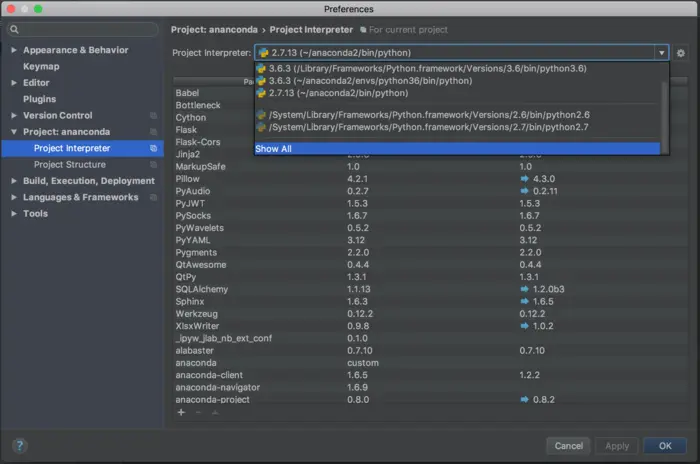This screenshot has height=464, width=700.
Task: Click Pillow upgrade arrow icon
Action: coord(525,179)
